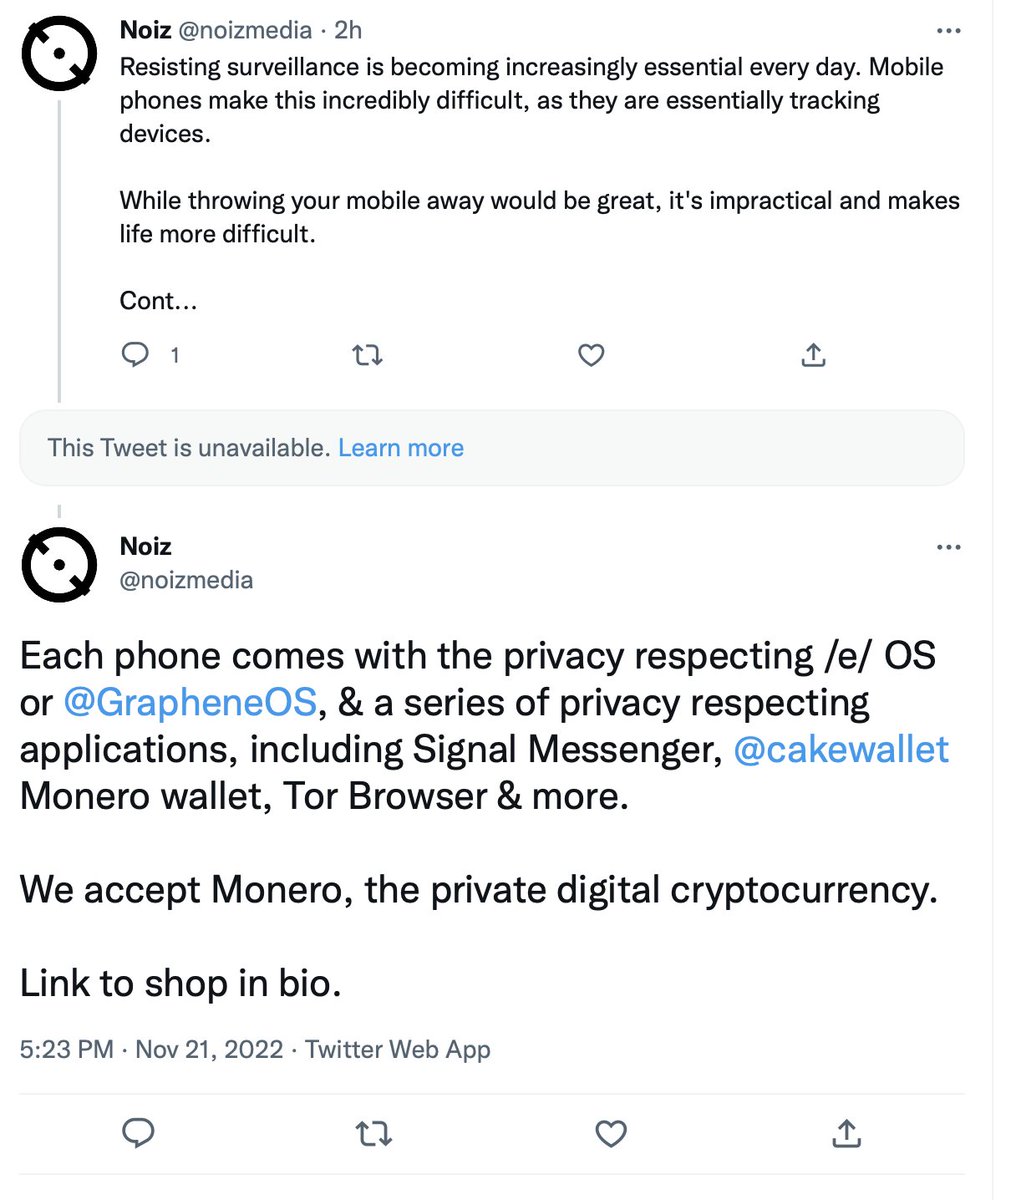Open the Learn more link
Screen dimensions: 1016x1200
401,447
